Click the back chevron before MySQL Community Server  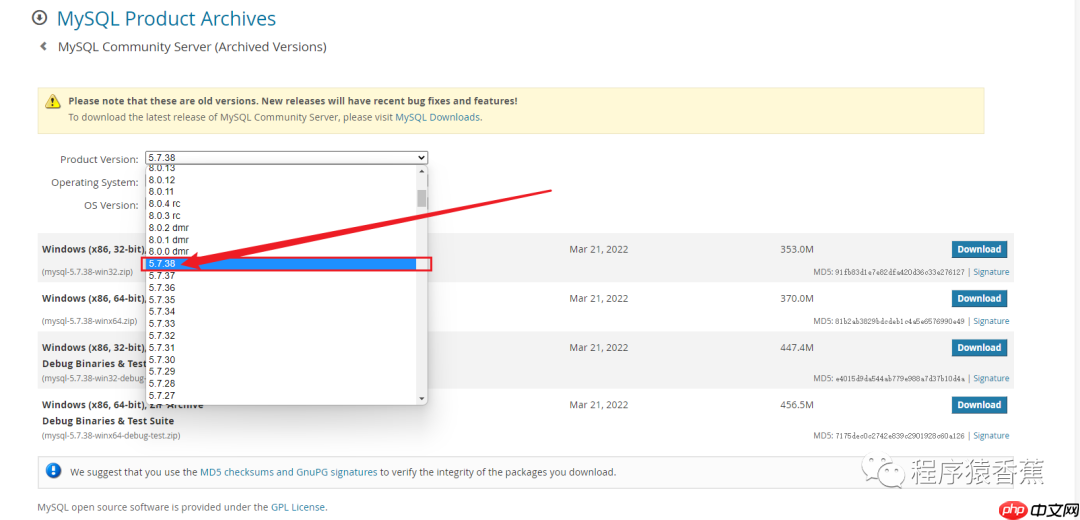[x=43, y=47]
